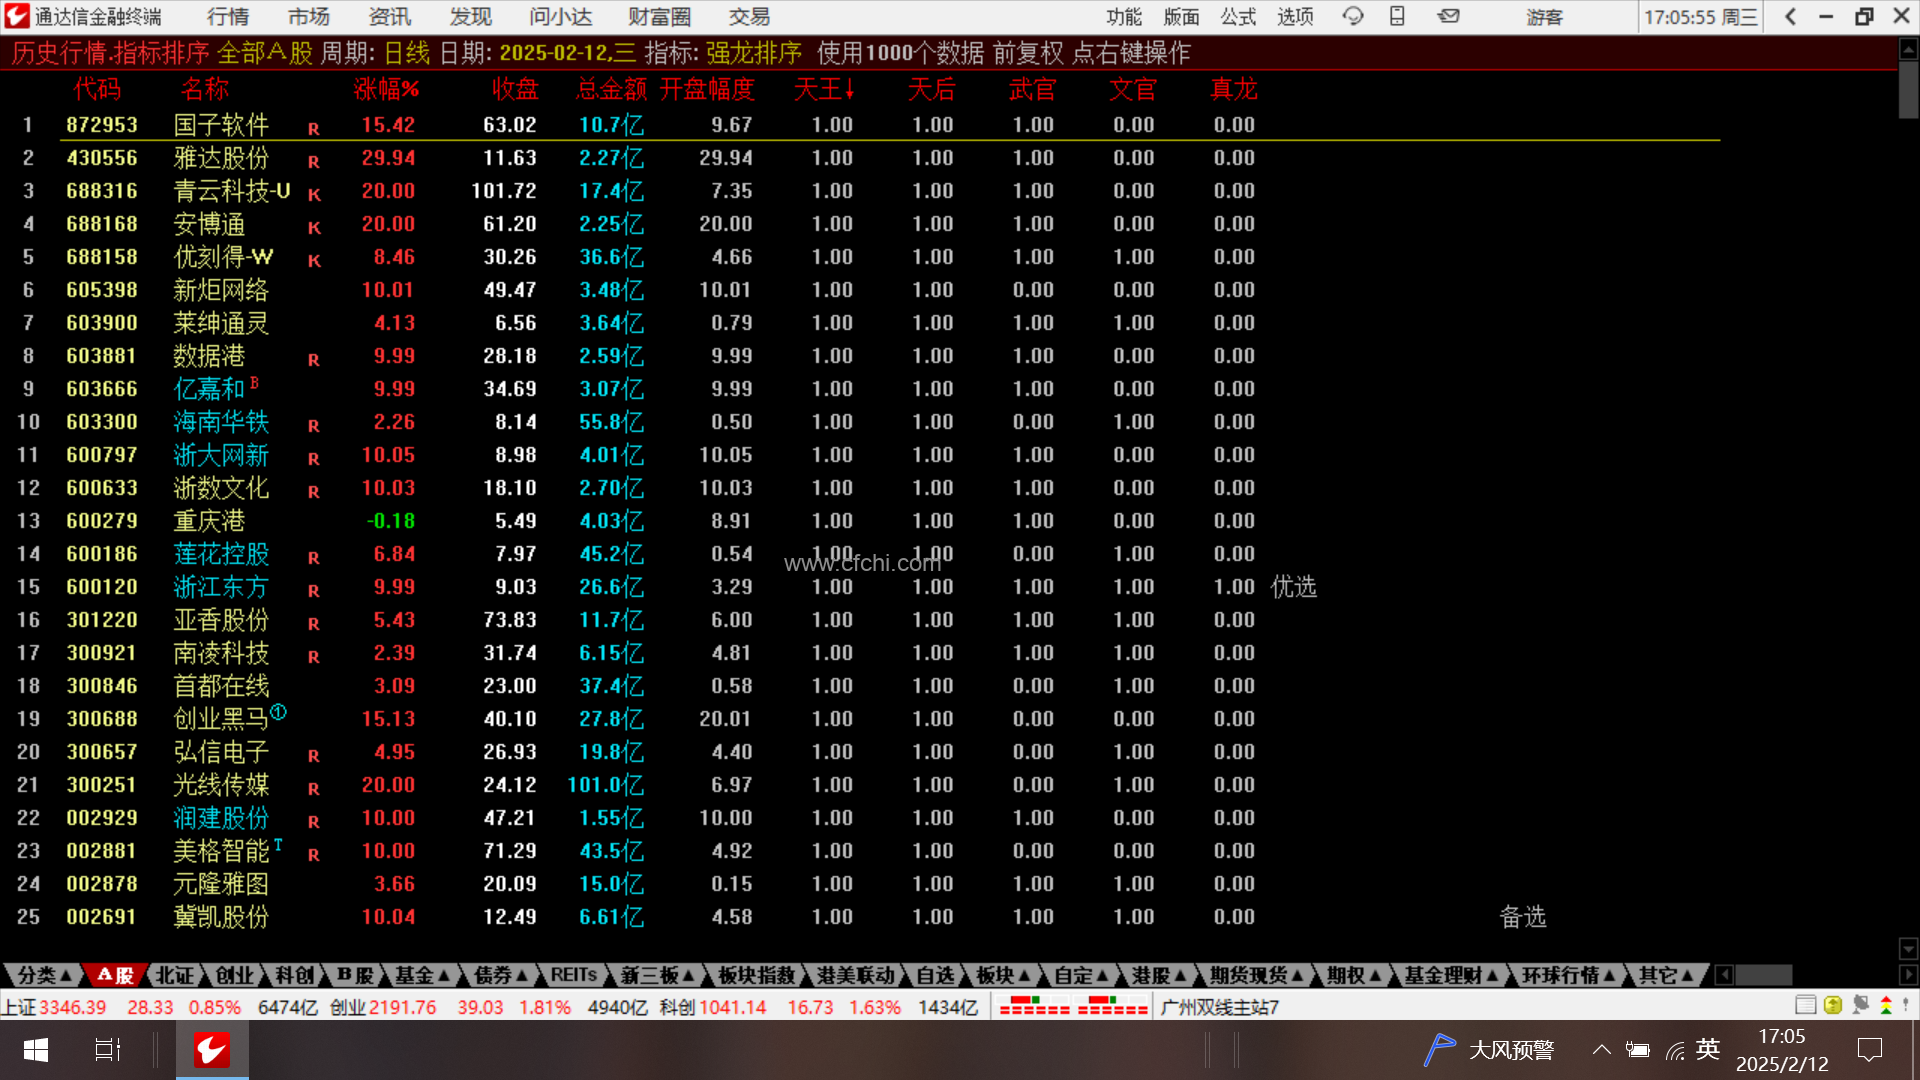
Task: Switch to the 科创 tab
Action: click(x=295, y=975)
